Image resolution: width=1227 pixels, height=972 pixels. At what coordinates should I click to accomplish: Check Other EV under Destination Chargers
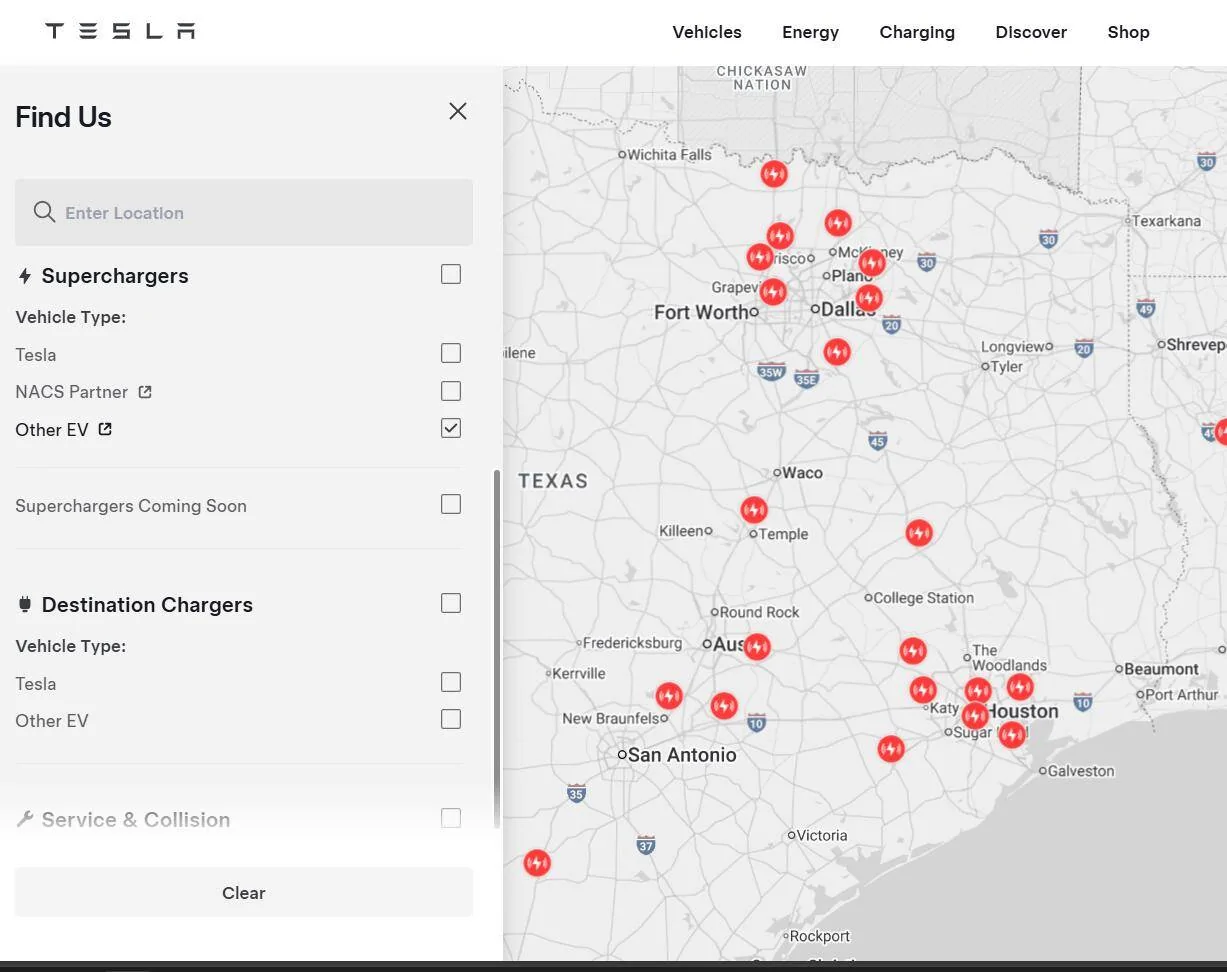pyautogui.click(x=451, y=719)
